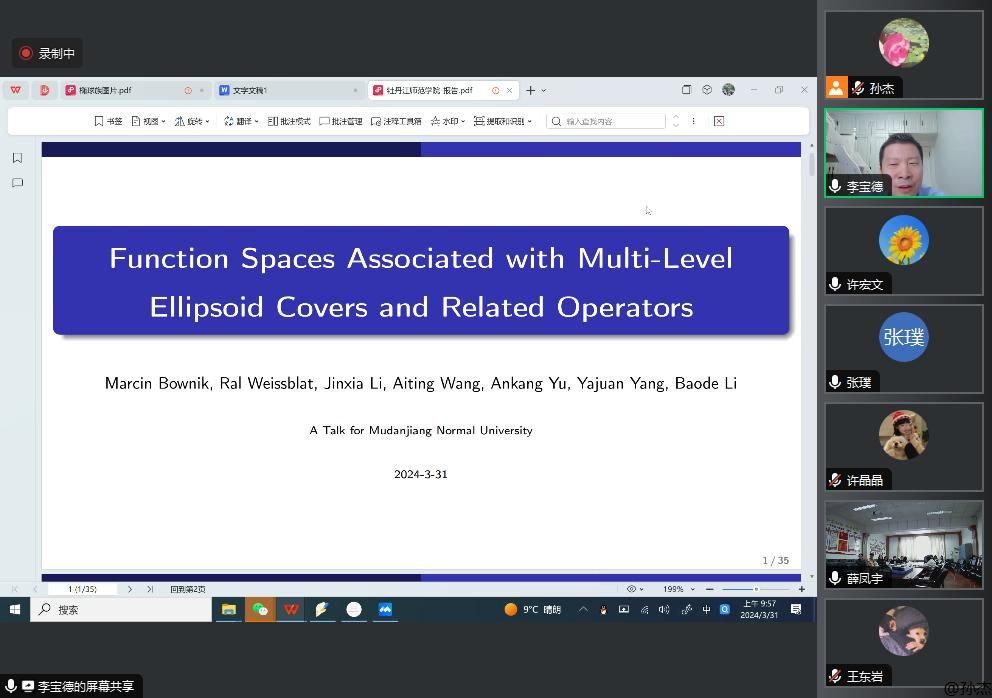Click the red exit icon in toolbar
The width and height of the screenshot is (992, 698).
718,121
